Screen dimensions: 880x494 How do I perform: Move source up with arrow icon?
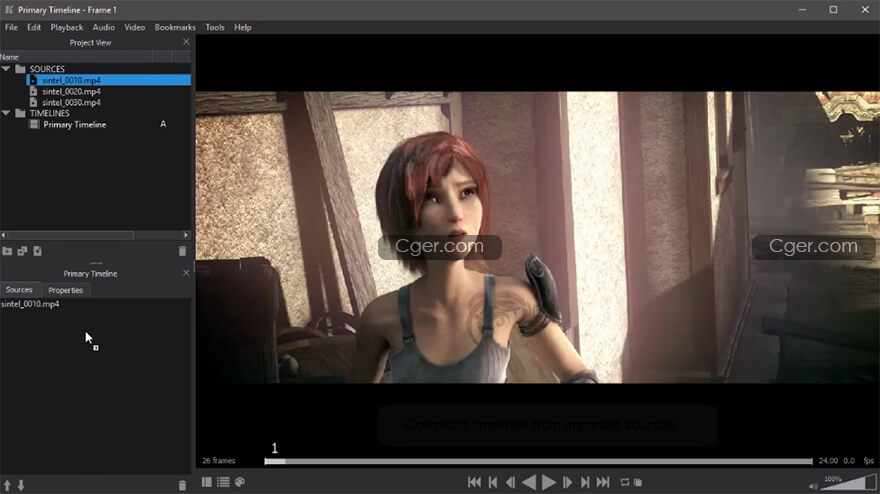tap(7, 486)
